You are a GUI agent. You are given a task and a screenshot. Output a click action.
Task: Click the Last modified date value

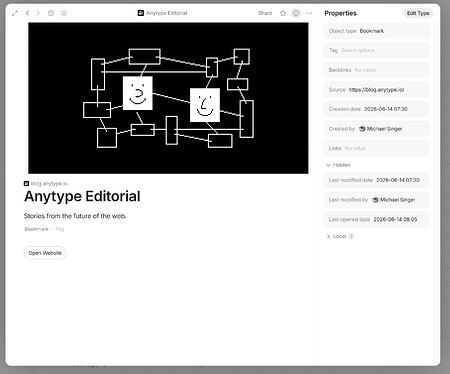(x=398, y=180)
